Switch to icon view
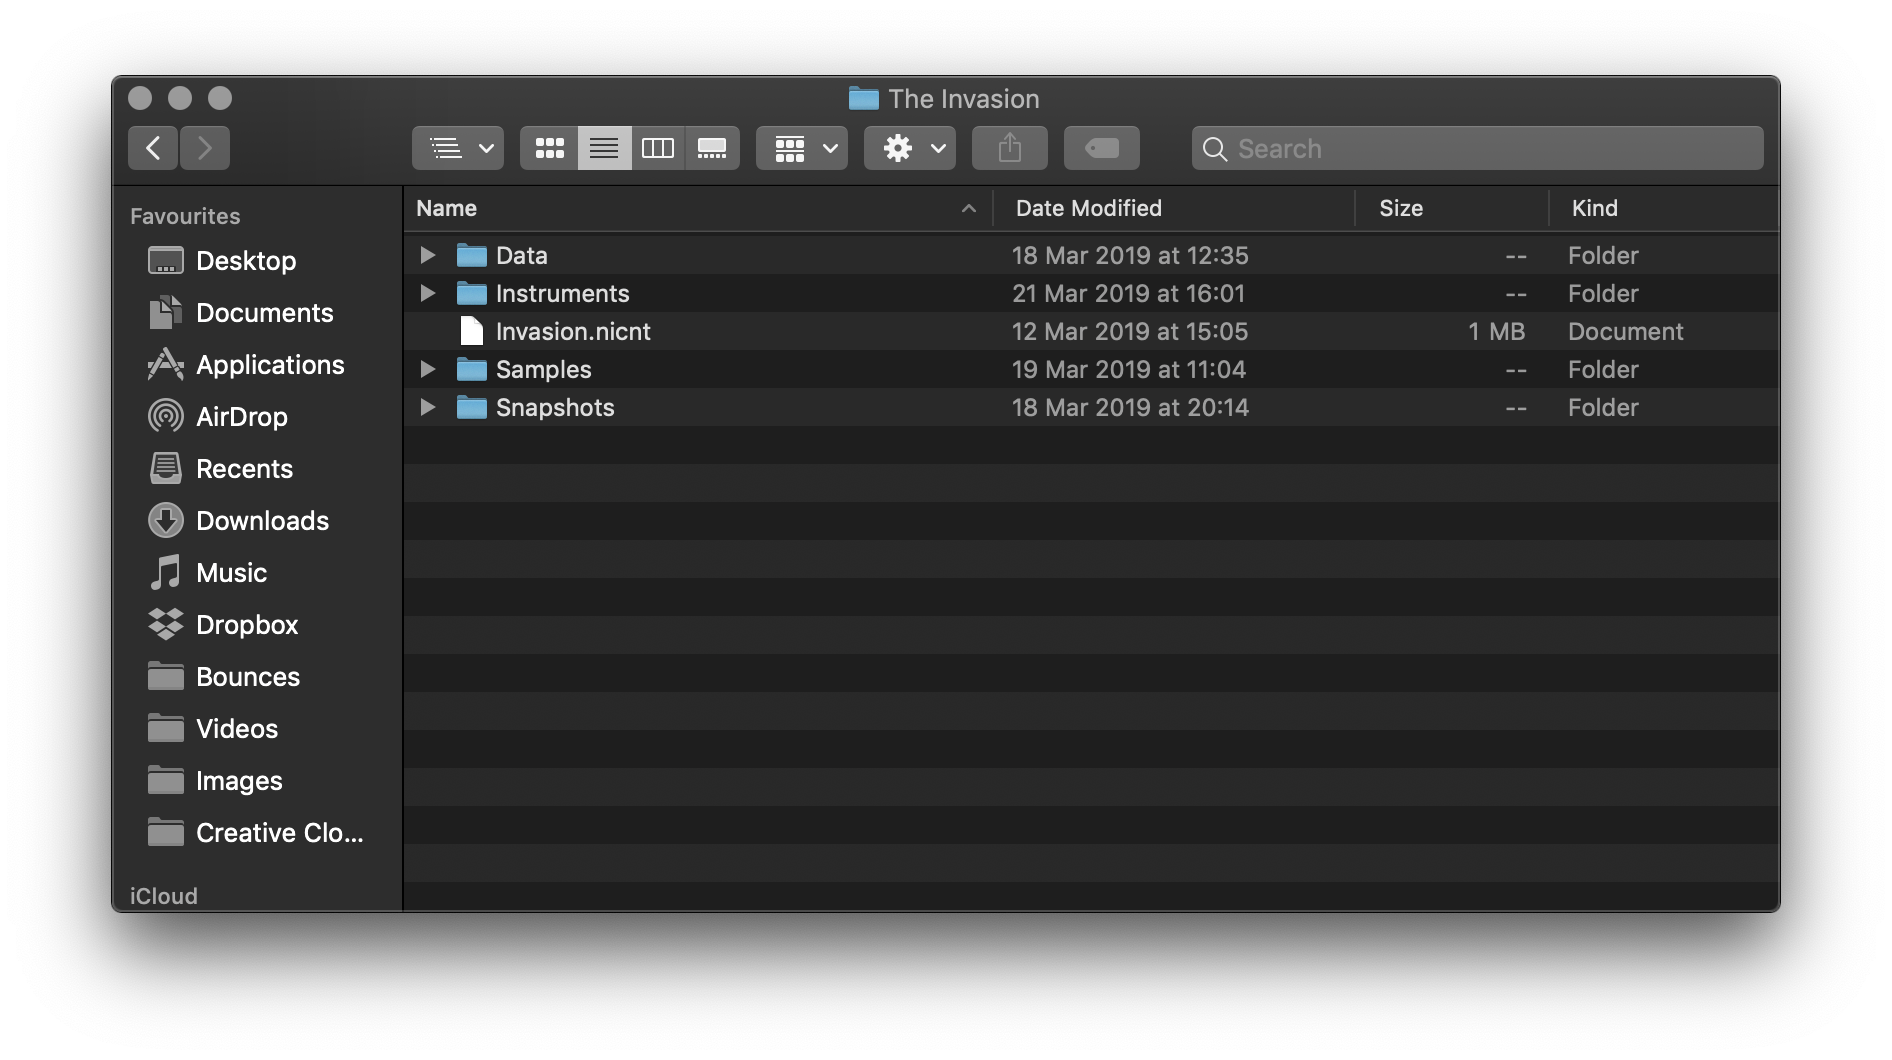 549,148
